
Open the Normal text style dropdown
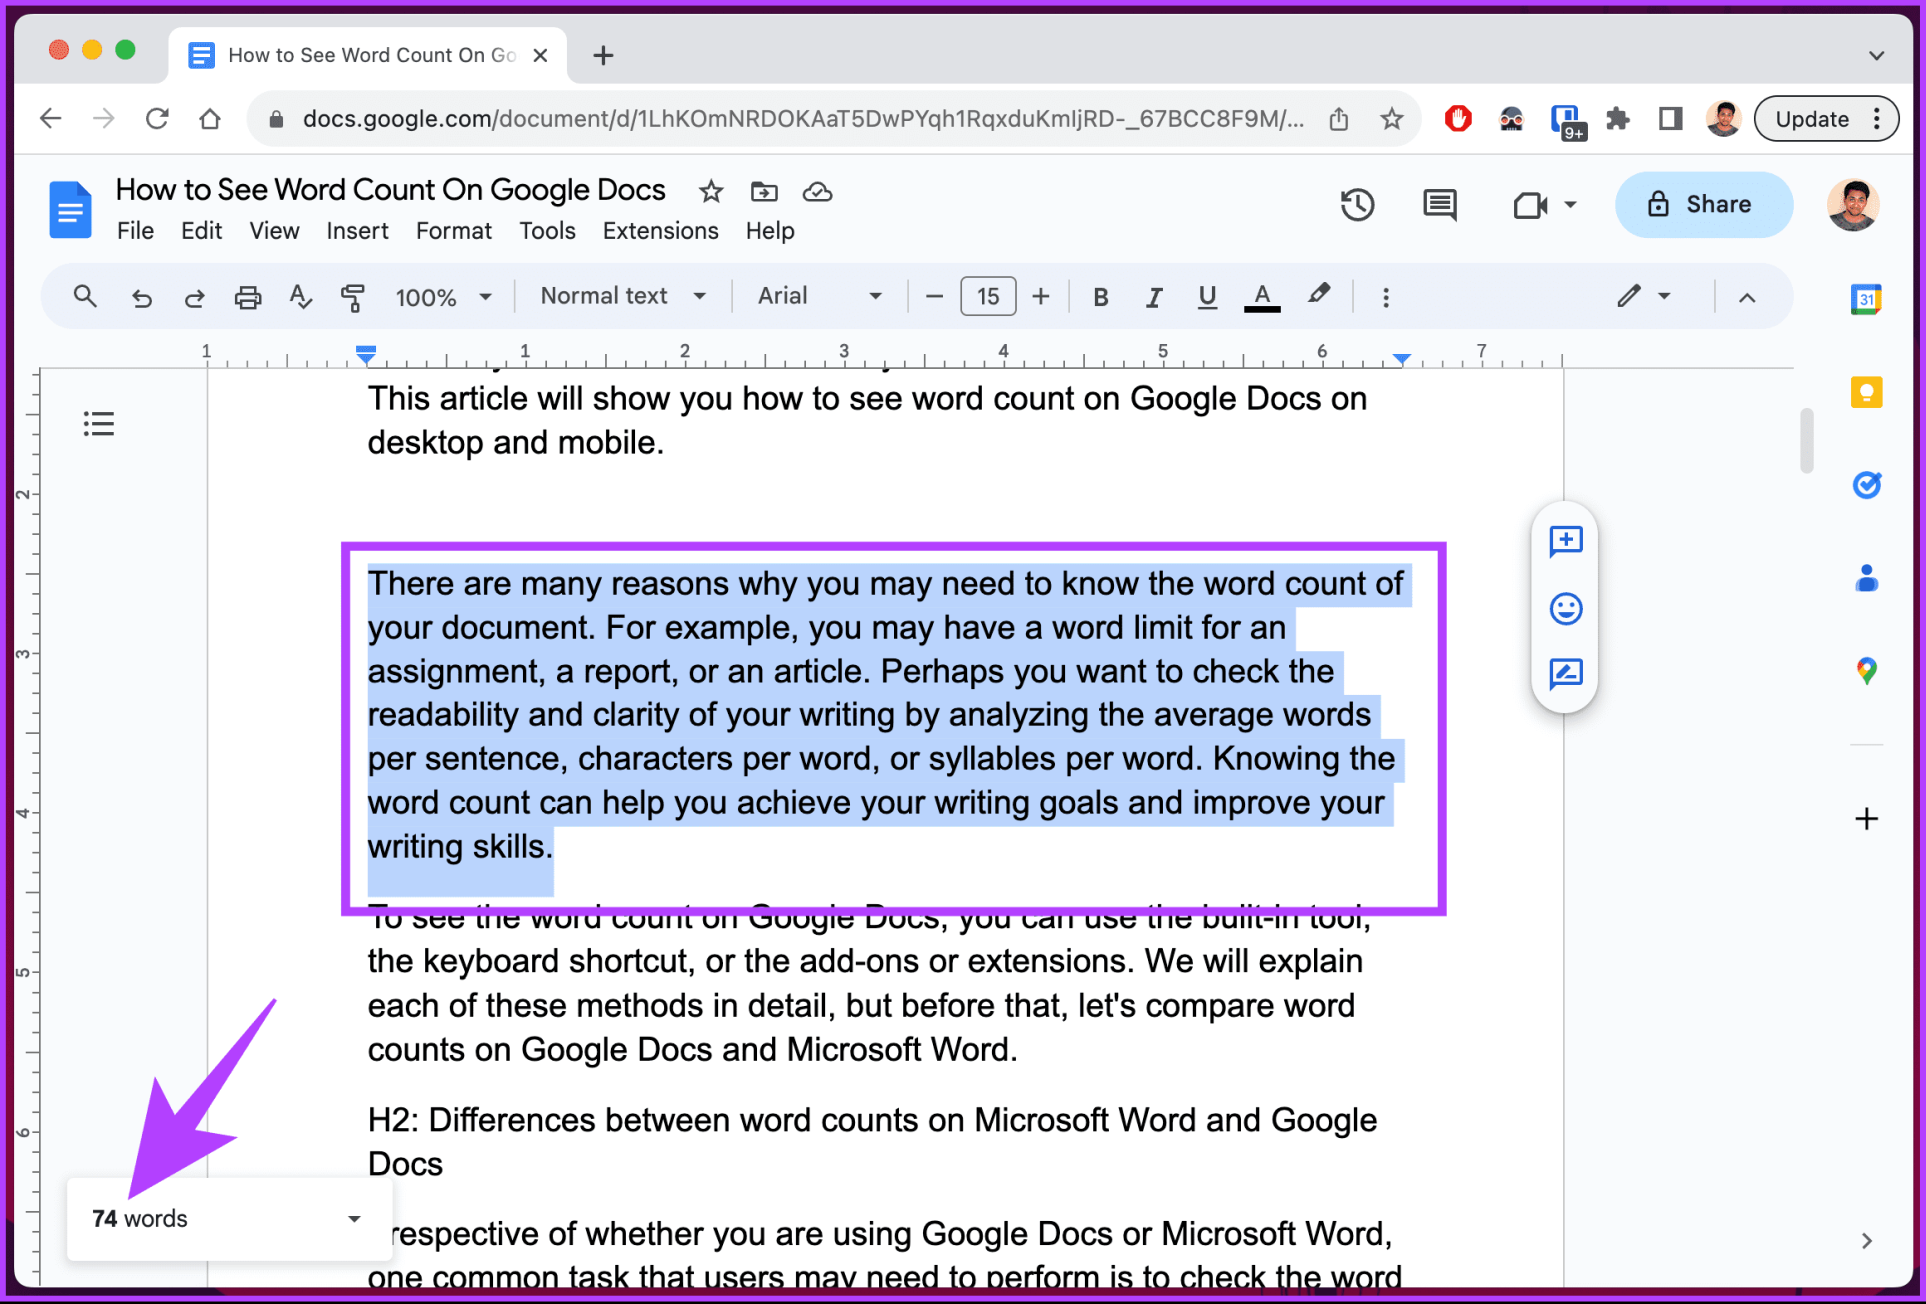pyautogui.click(x=622, y=296)
